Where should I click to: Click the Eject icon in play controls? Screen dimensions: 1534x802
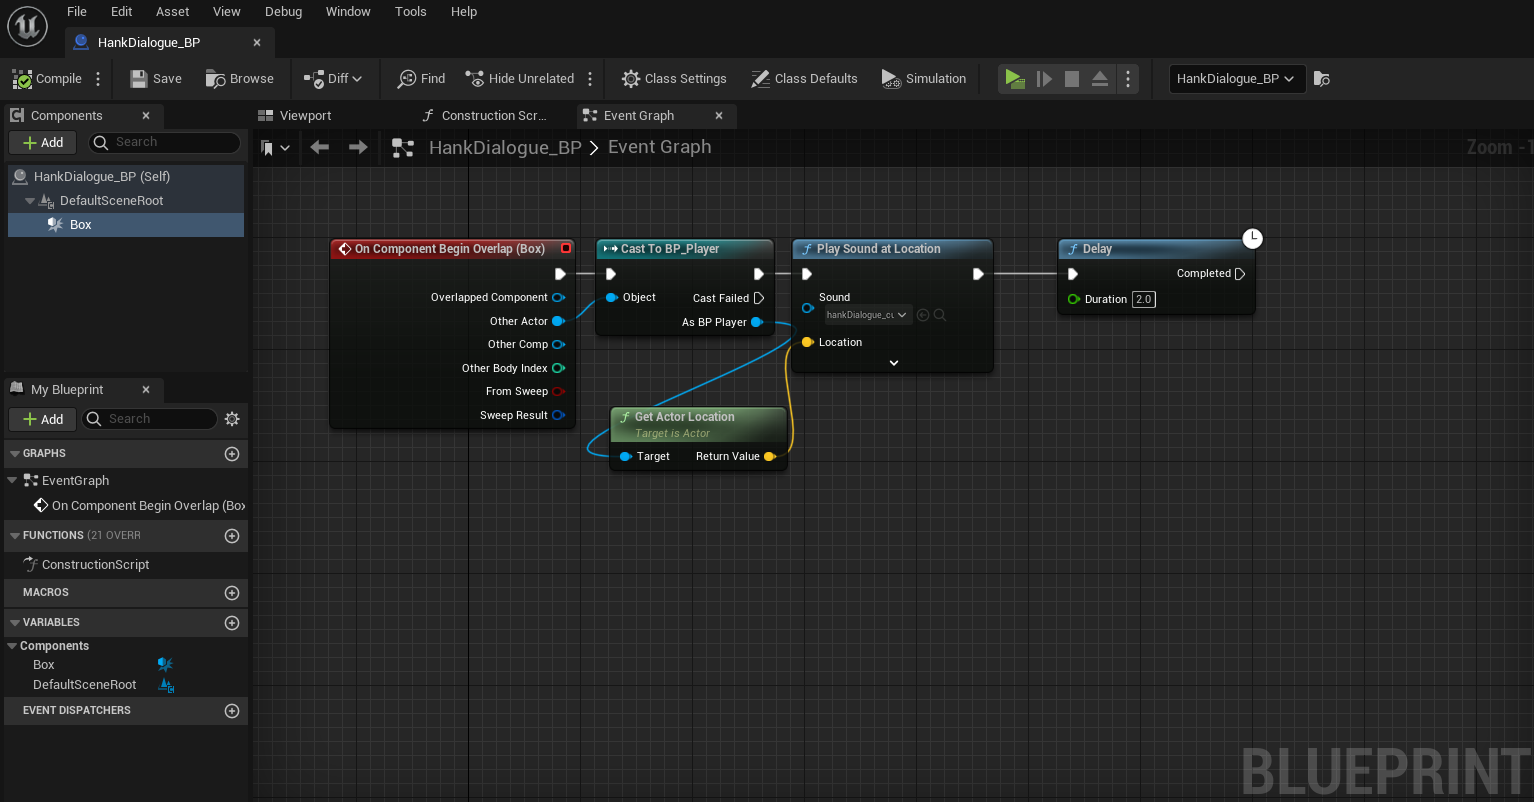coord(1099,79)
